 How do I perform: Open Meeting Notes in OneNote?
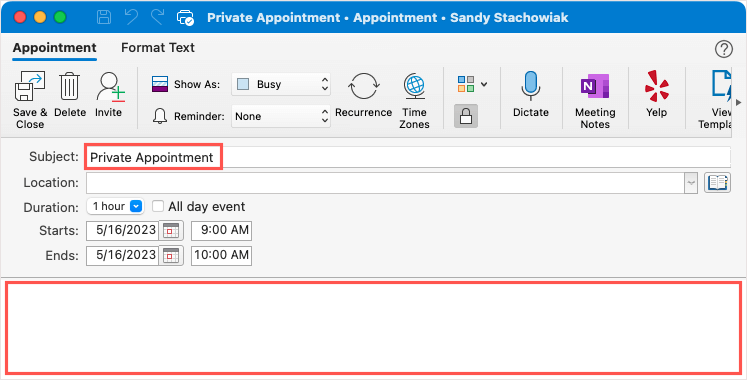click(x=595, y=87)
